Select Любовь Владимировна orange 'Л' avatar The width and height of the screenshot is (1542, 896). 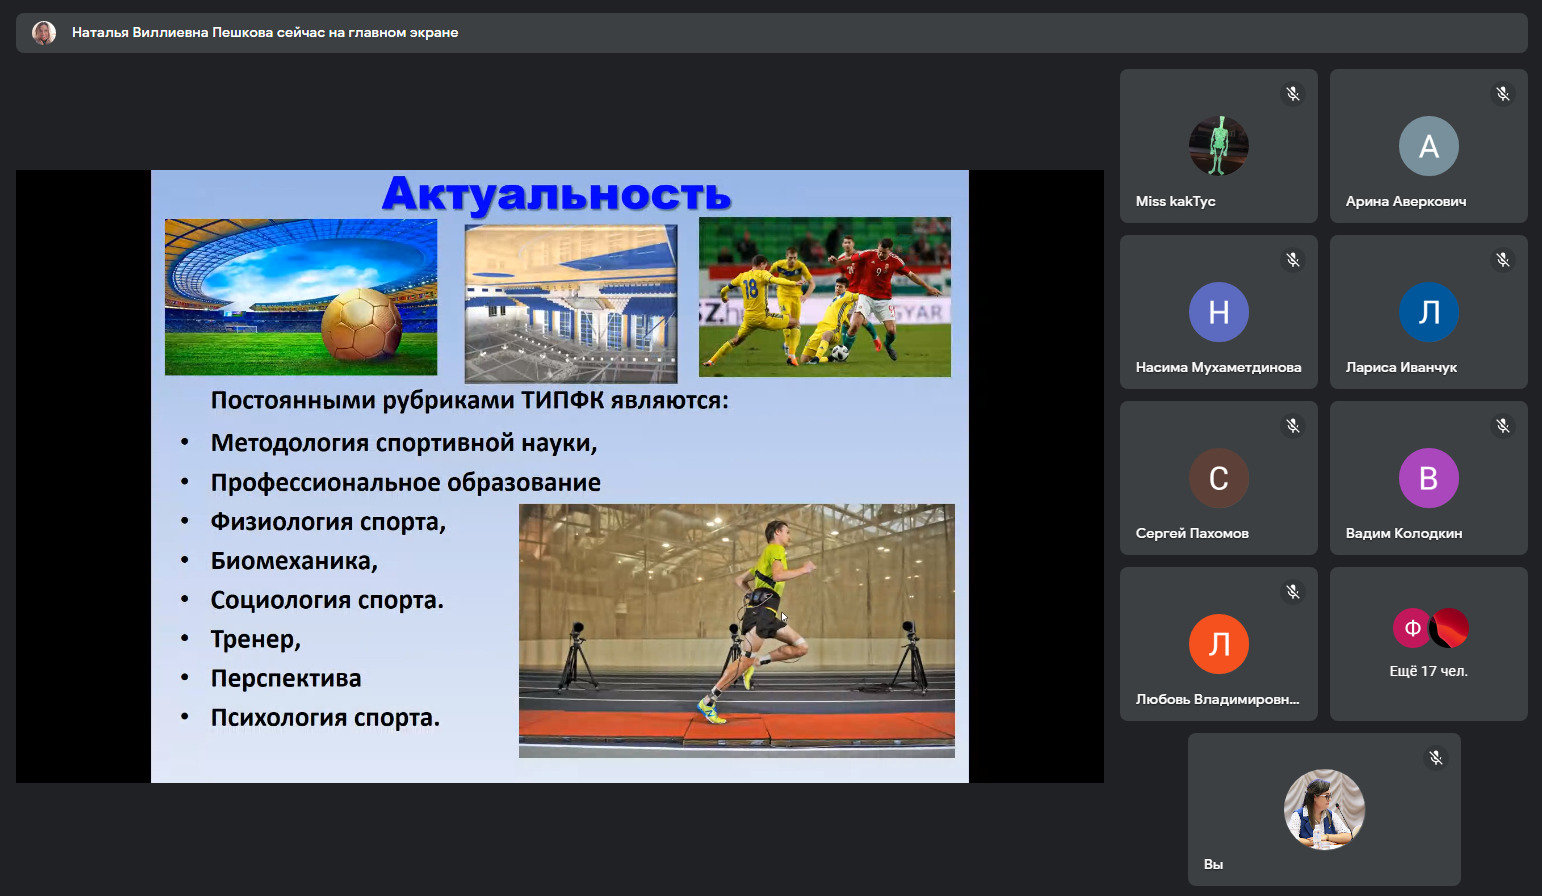[x=1218, y=644]
